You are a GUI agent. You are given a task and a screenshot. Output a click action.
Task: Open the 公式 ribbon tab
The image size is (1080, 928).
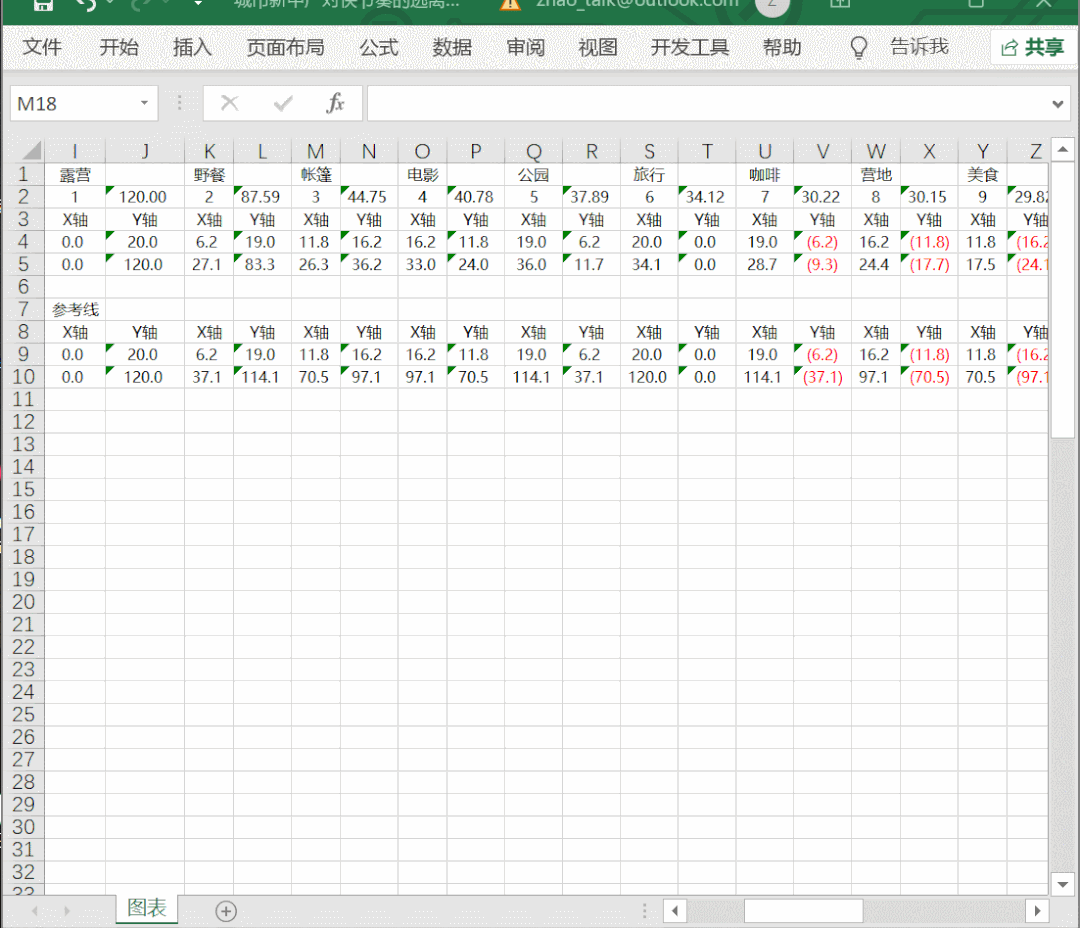[379, 48]
